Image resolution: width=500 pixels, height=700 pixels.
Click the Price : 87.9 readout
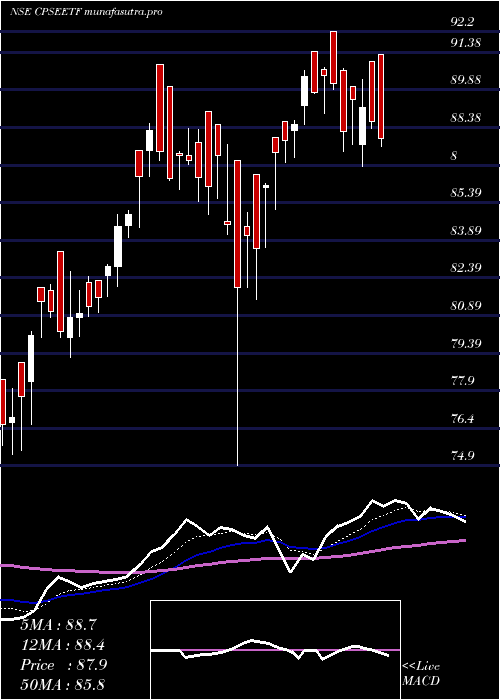(64, 665)
